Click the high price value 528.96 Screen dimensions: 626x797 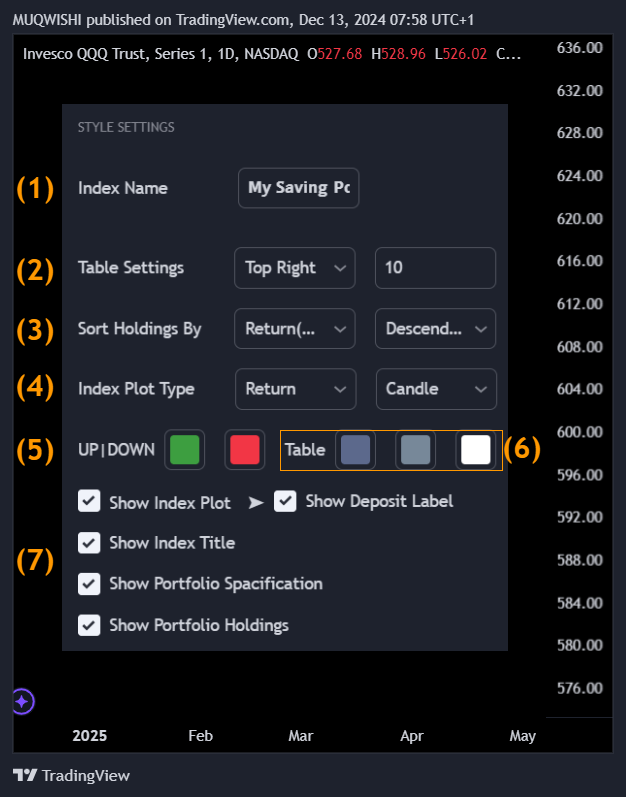[403, 54]
